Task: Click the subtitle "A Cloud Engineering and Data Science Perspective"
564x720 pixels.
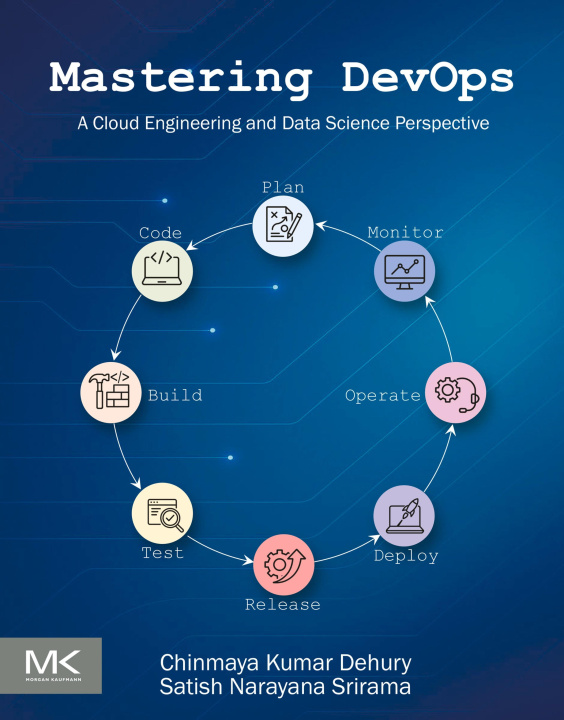Action: click(x=283, y=123)
